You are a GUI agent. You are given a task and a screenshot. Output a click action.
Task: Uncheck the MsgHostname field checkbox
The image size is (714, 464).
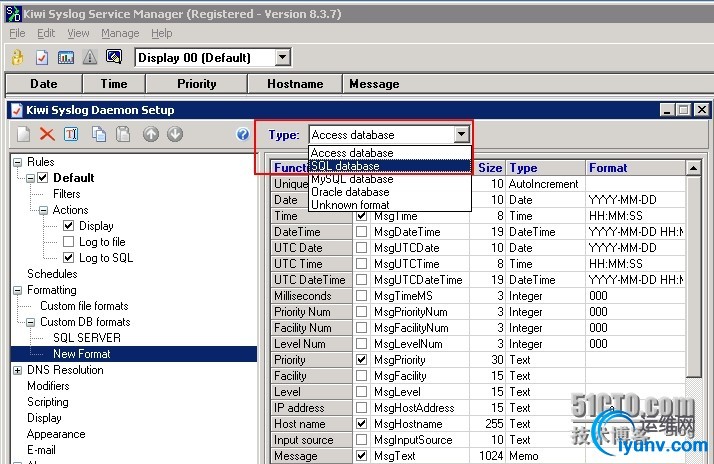click(x=362, y=423)
